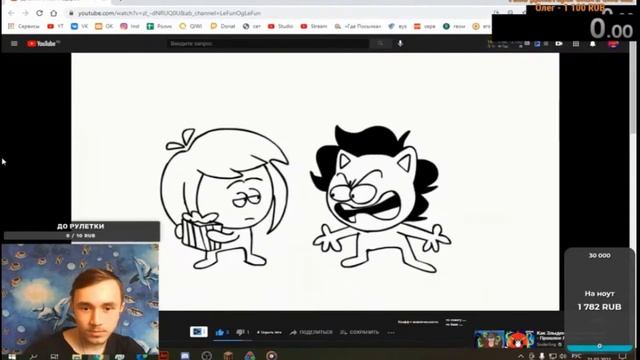Click the cartoon video player area
Viewport: 640px width, 360px height.
pyautogui.click(x=315, y=182)
